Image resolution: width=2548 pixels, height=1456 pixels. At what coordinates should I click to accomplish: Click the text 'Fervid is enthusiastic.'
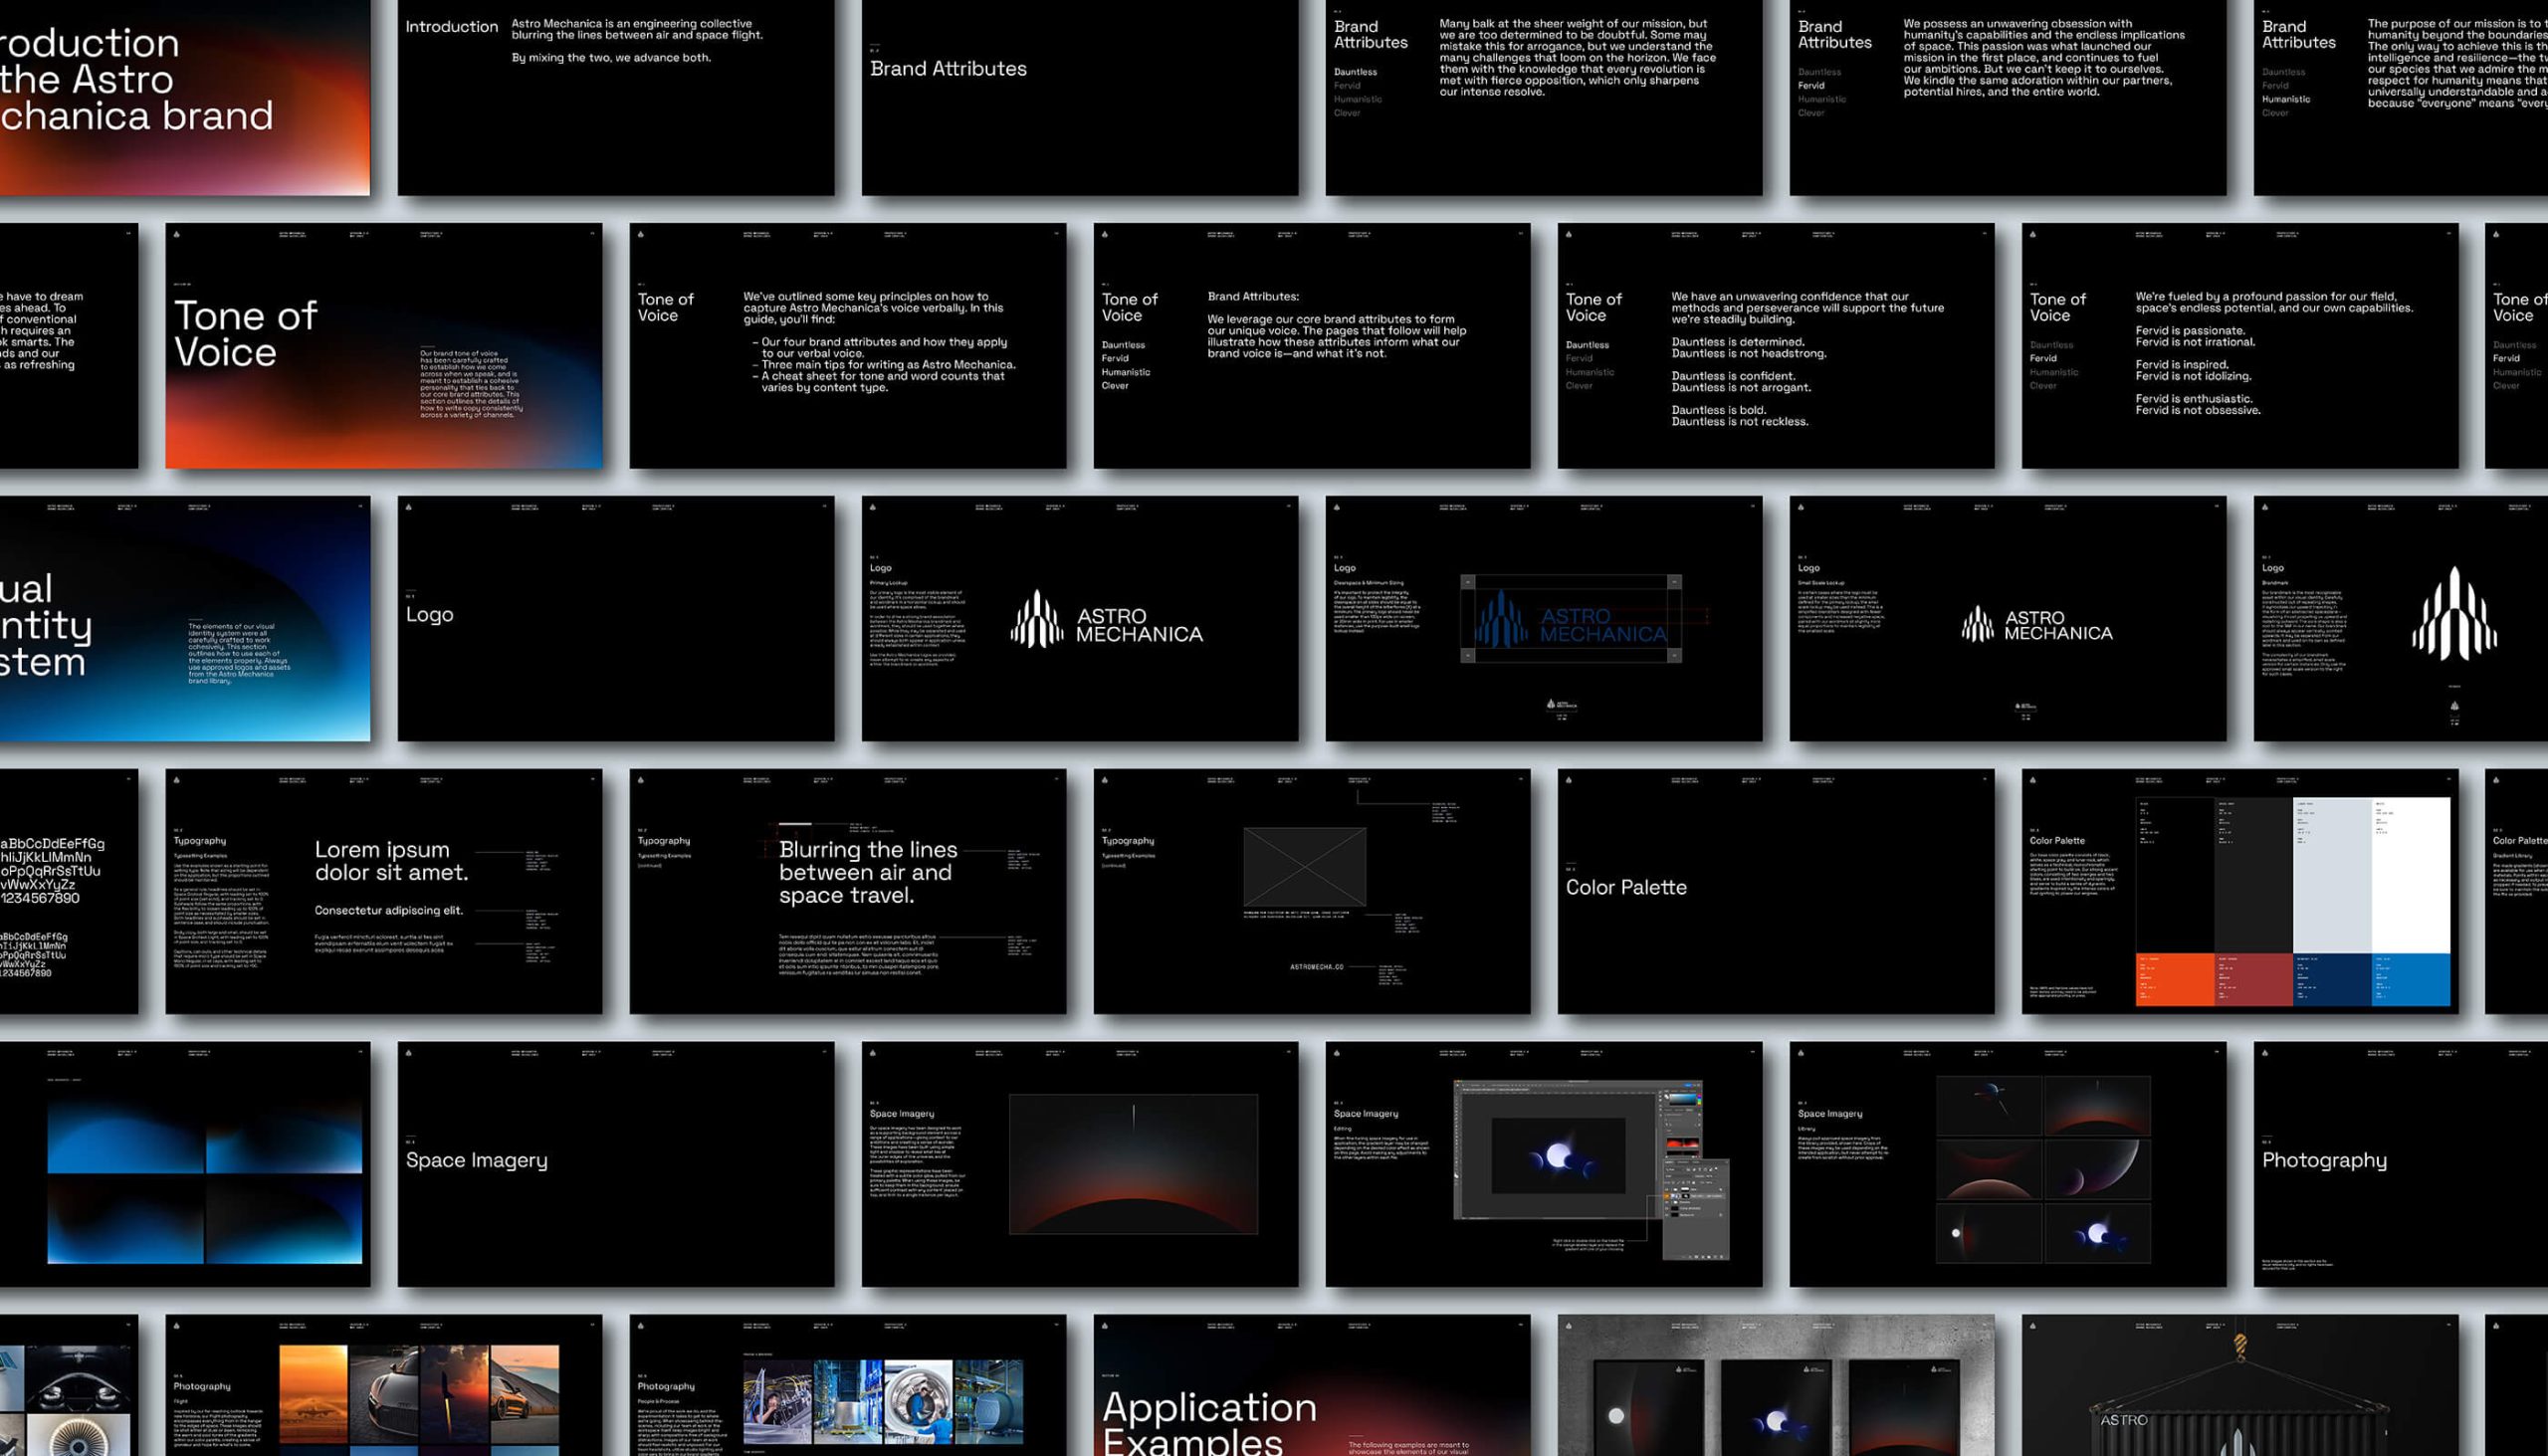(2194, 399)
